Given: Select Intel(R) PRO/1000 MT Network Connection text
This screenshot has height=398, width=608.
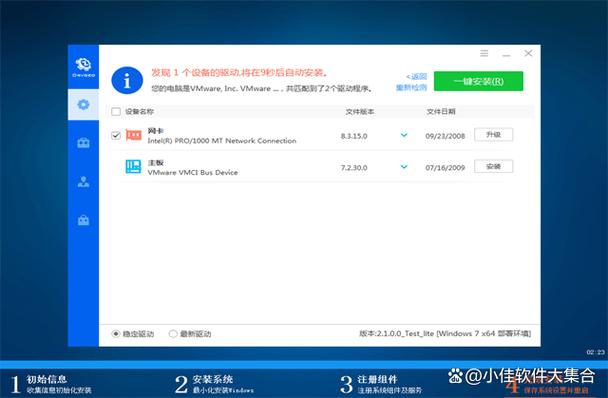Looking at the screenshot, I should pos(222,141).
